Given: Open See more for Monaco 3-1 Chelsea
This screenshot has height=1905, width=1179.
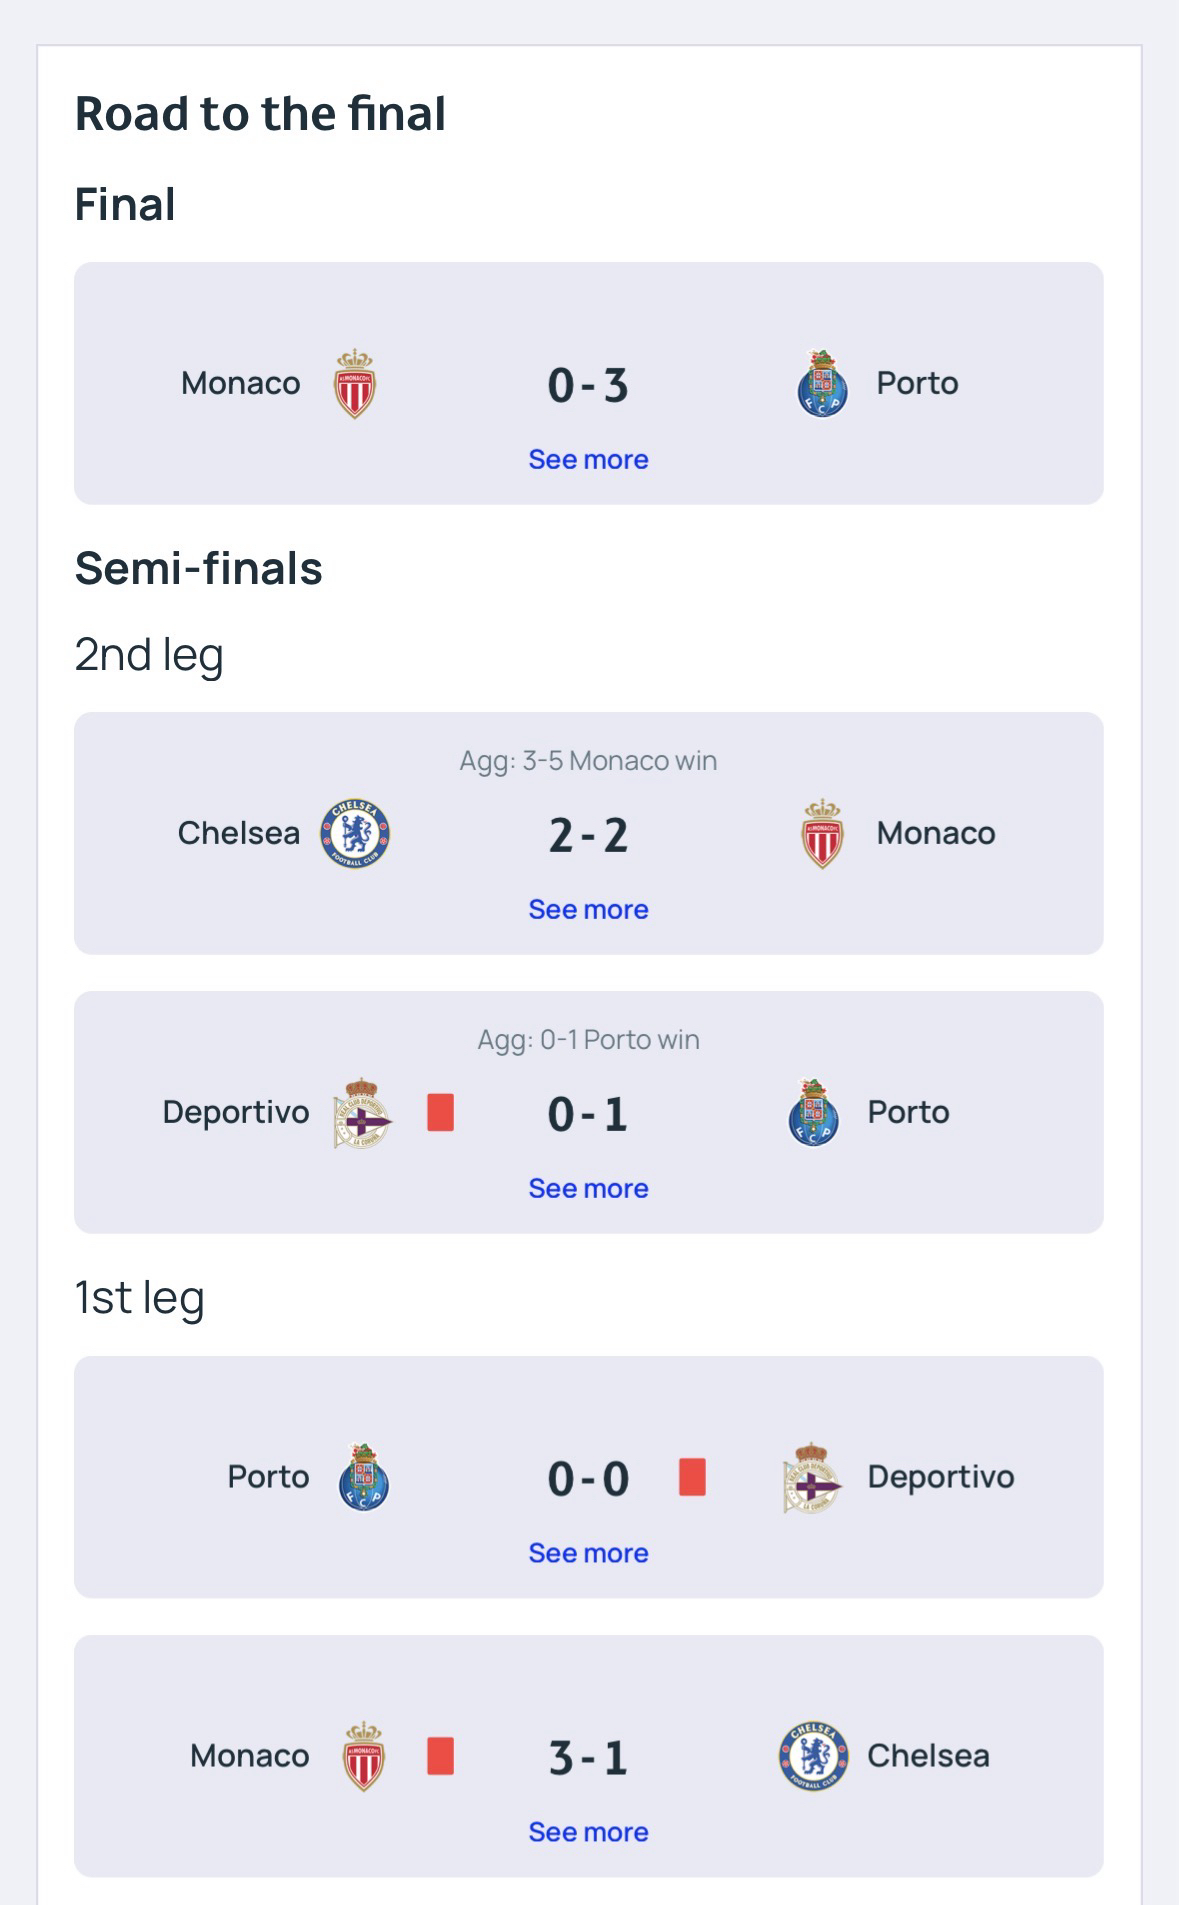Looking at the screenshot, I should click(x=588, y=1832).
